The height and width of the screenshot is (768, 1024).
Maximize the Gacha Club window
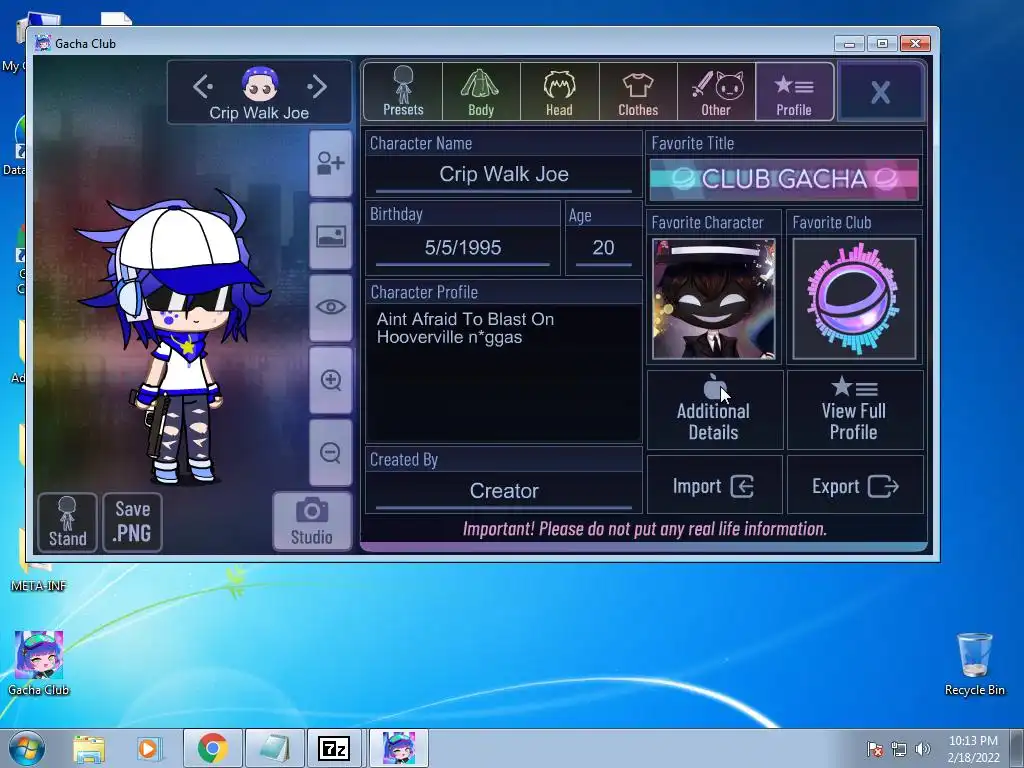click(882, 44)
